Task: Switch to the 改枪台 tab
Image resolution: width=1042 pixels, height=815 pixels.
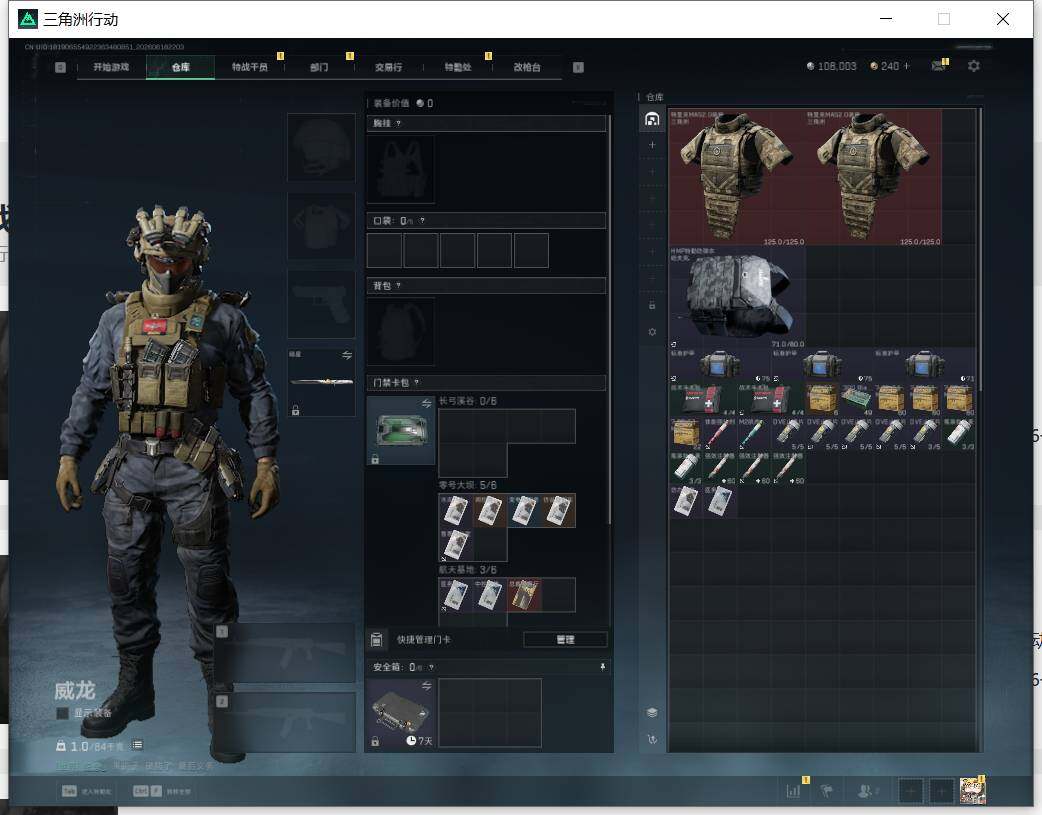Action: pyautogui.click(x=527, y=67)
